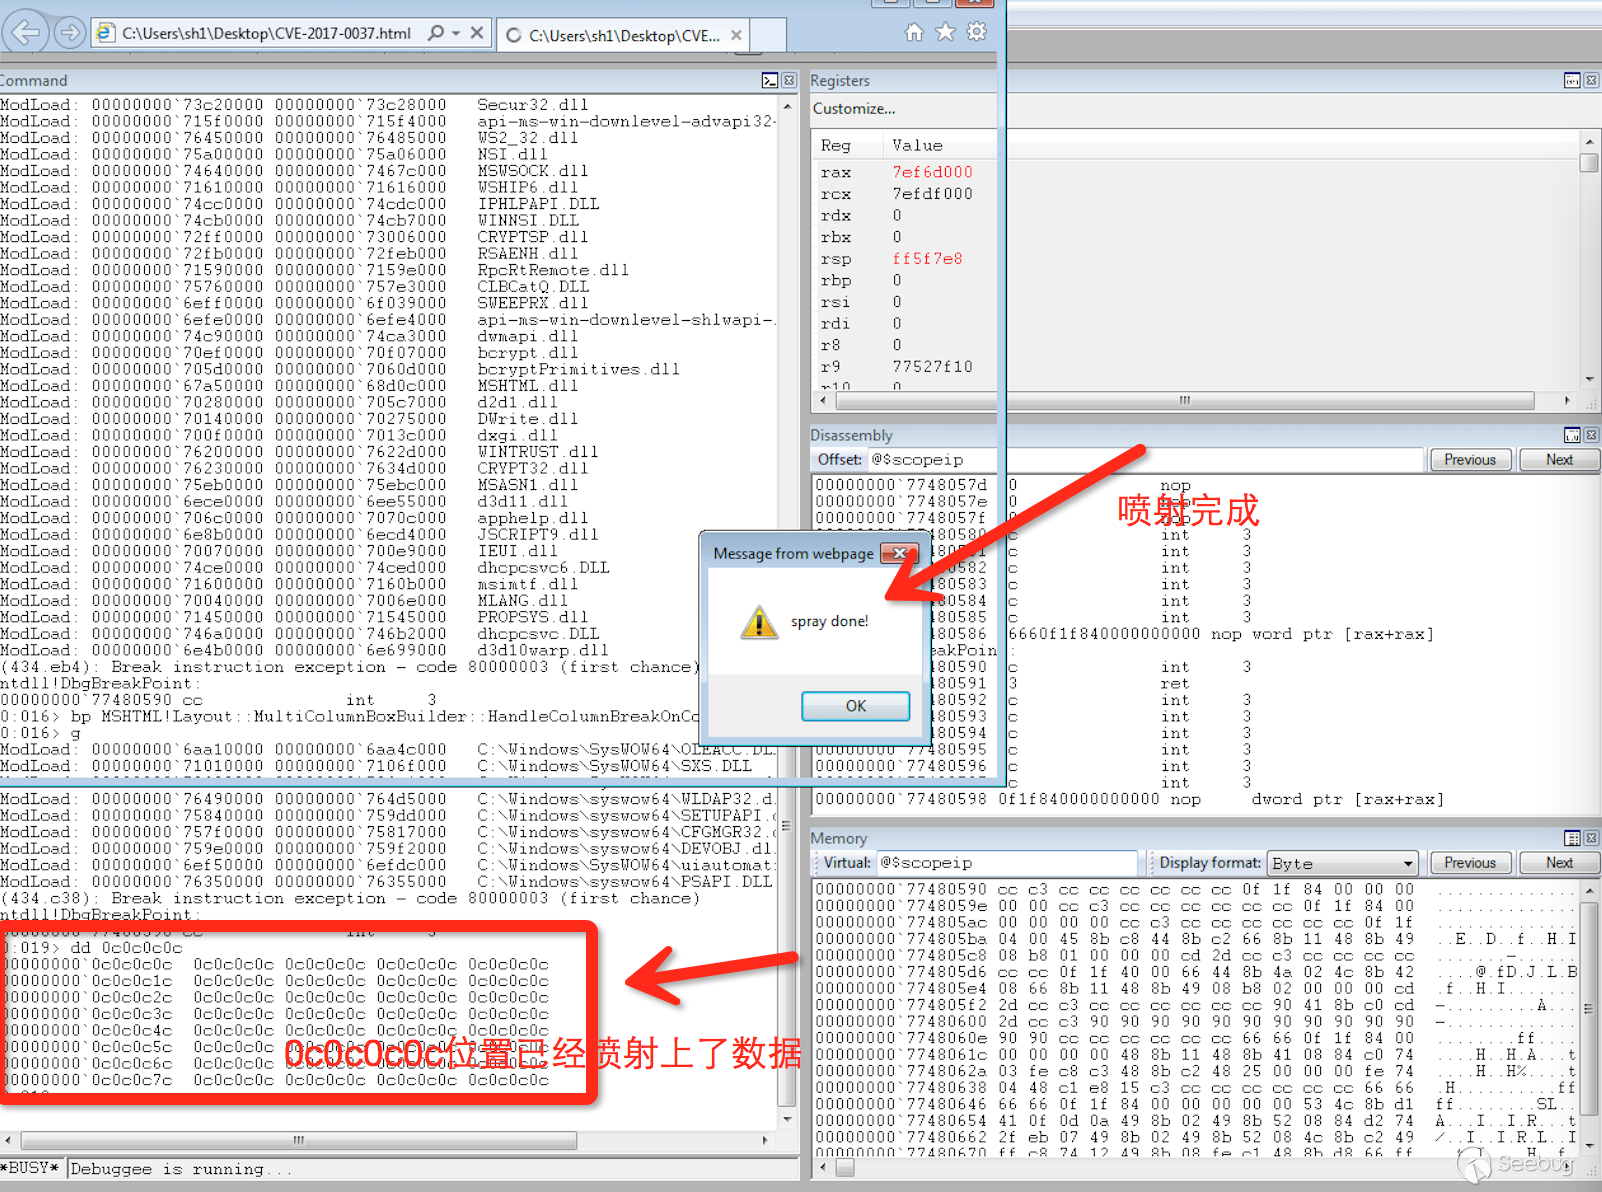Select the MSHTML.dll ModLoad line
The height and width of the screenshot is (1192, 1602).
click(289, 386)
